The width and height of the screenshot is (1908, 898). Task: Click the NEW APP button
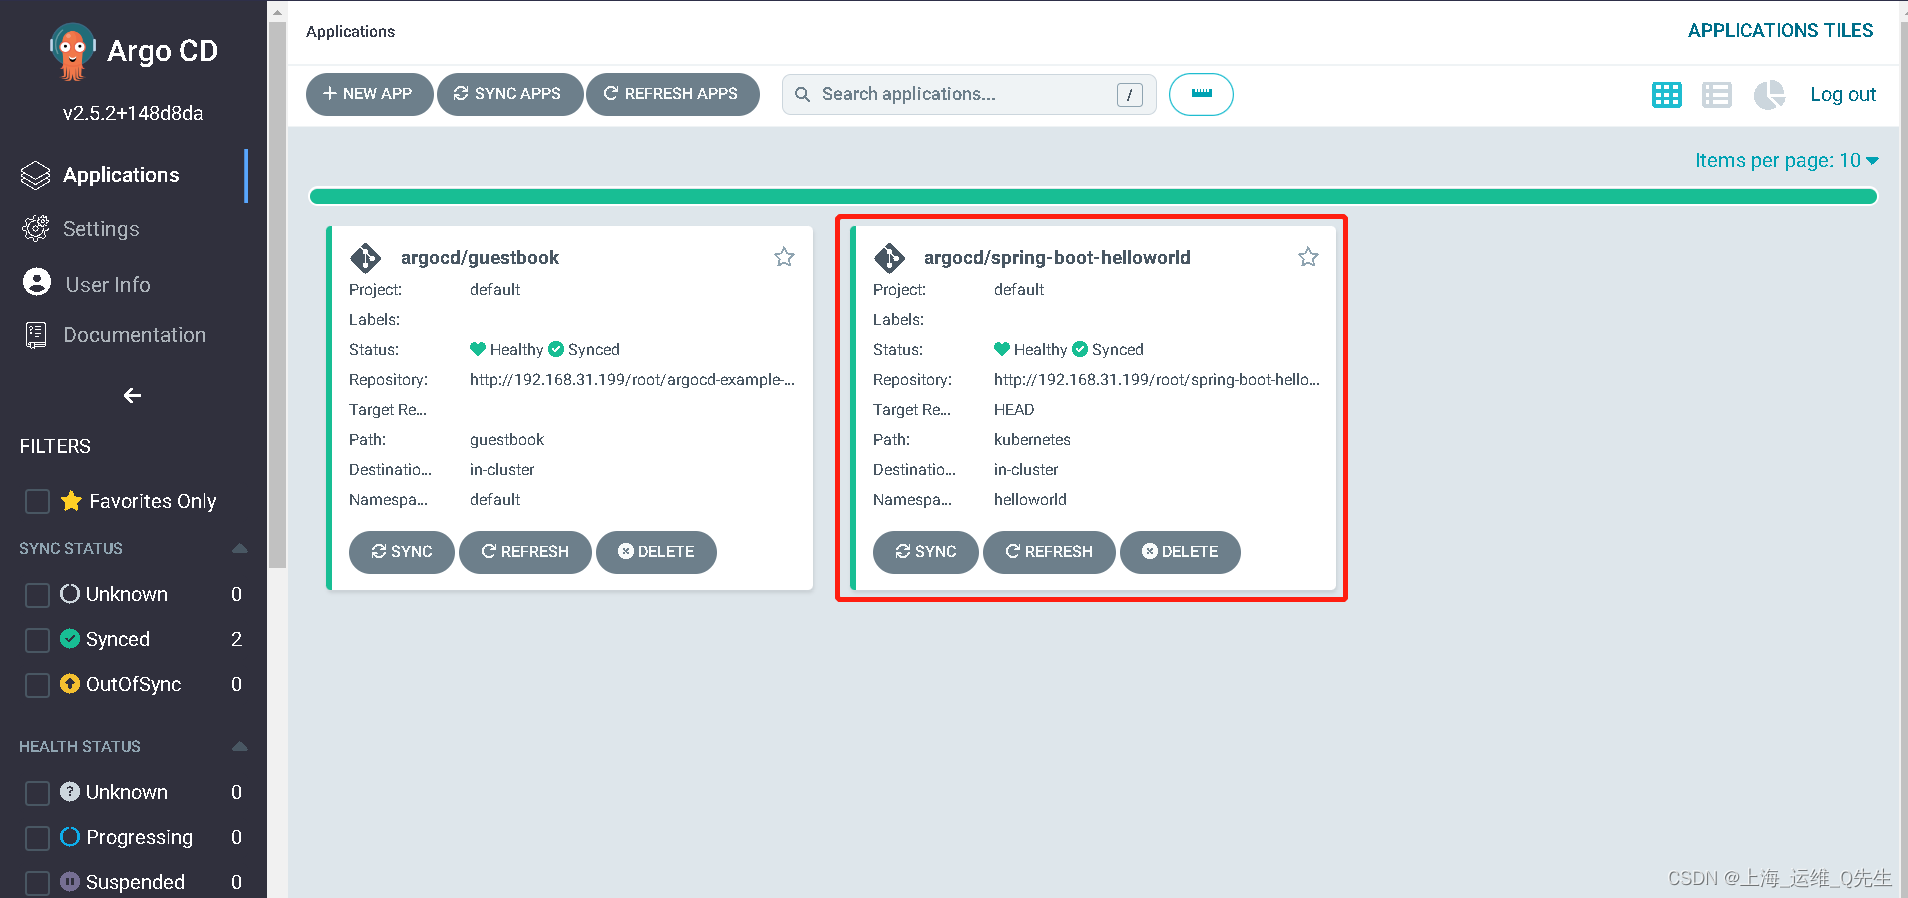tap(369, 94)
